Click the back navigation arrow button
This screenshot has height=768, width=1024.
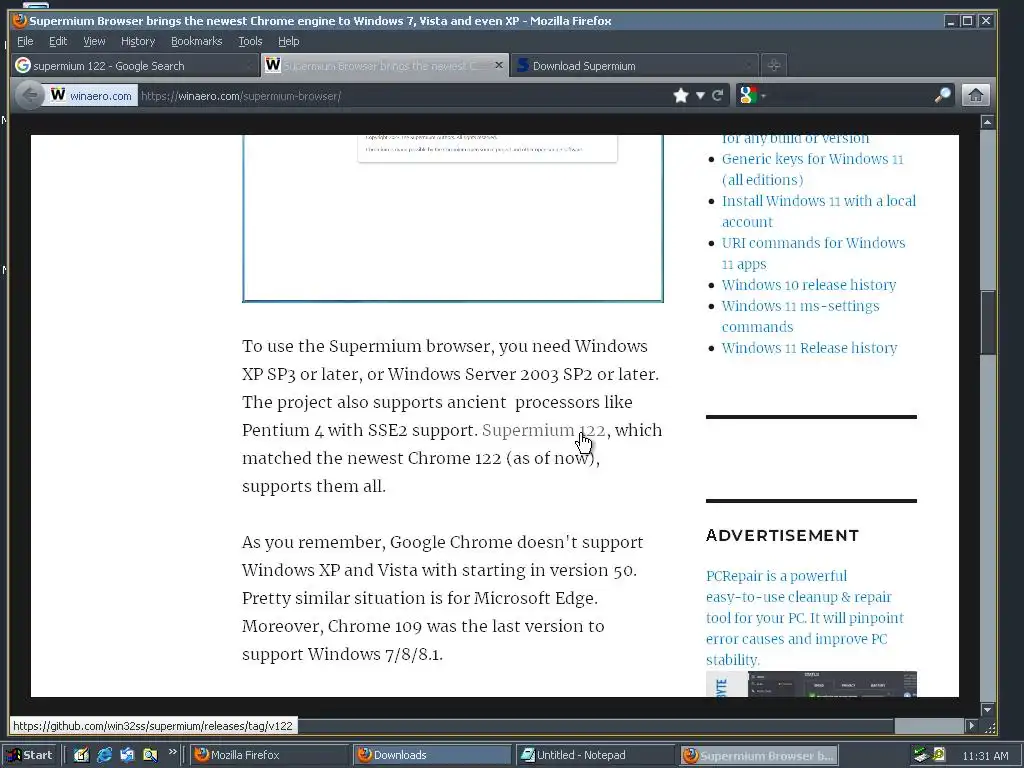pyautogui.click(x=29, y=95)
